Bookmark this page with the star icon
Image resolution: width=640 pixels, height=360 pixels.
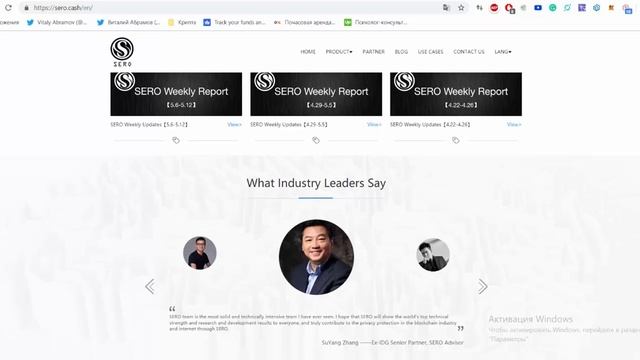click(x=461, y=8)
